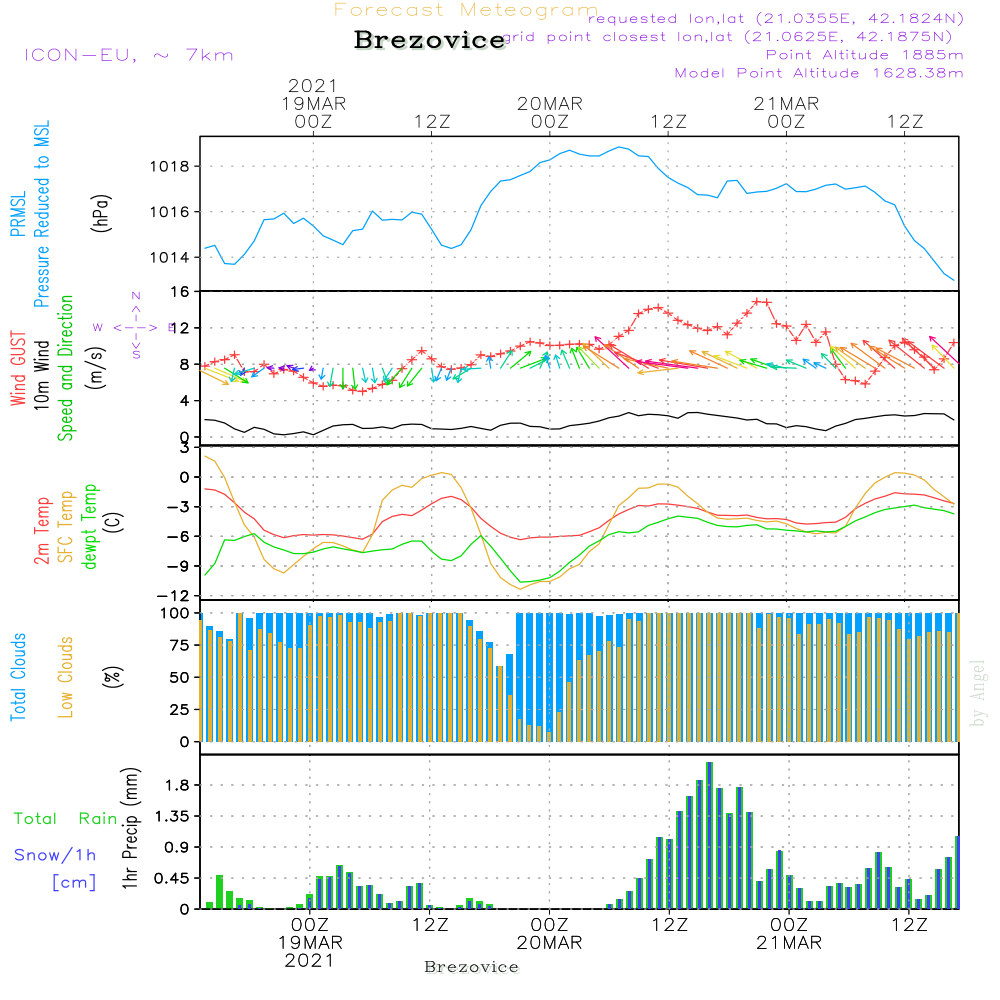This screenshot has height=1000, width=1000.
Task: Click the '2m Temp' red label
Action: point(41,531)
